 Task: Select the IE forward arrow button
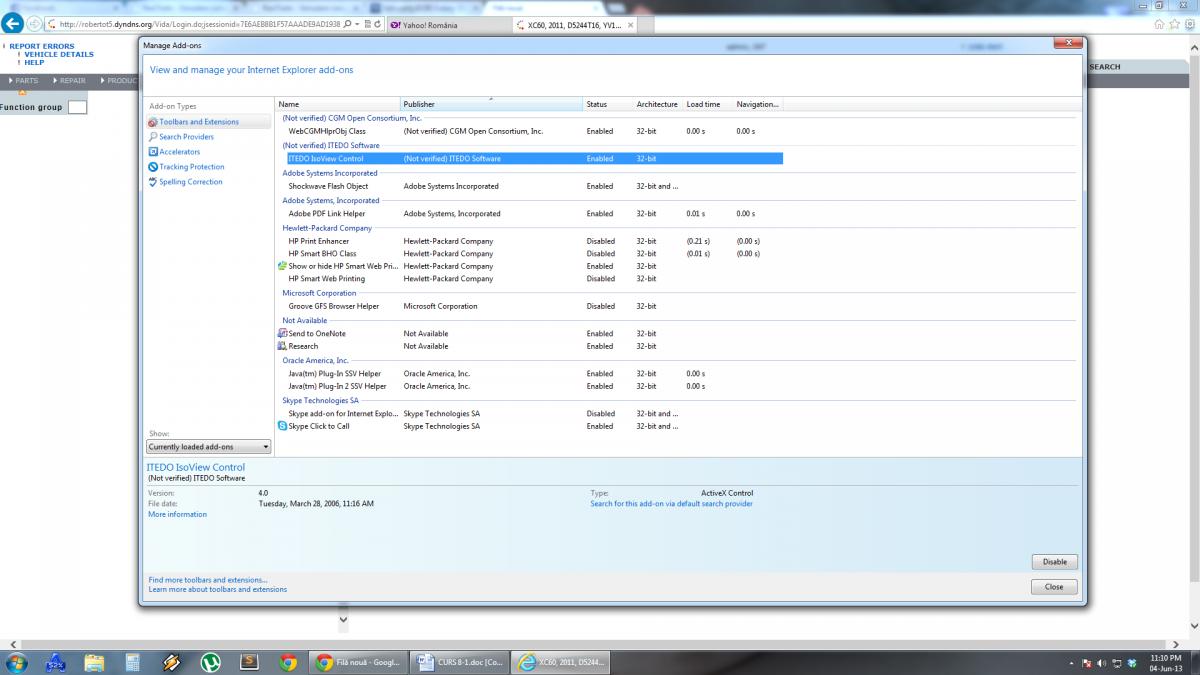tap(35, 24)
